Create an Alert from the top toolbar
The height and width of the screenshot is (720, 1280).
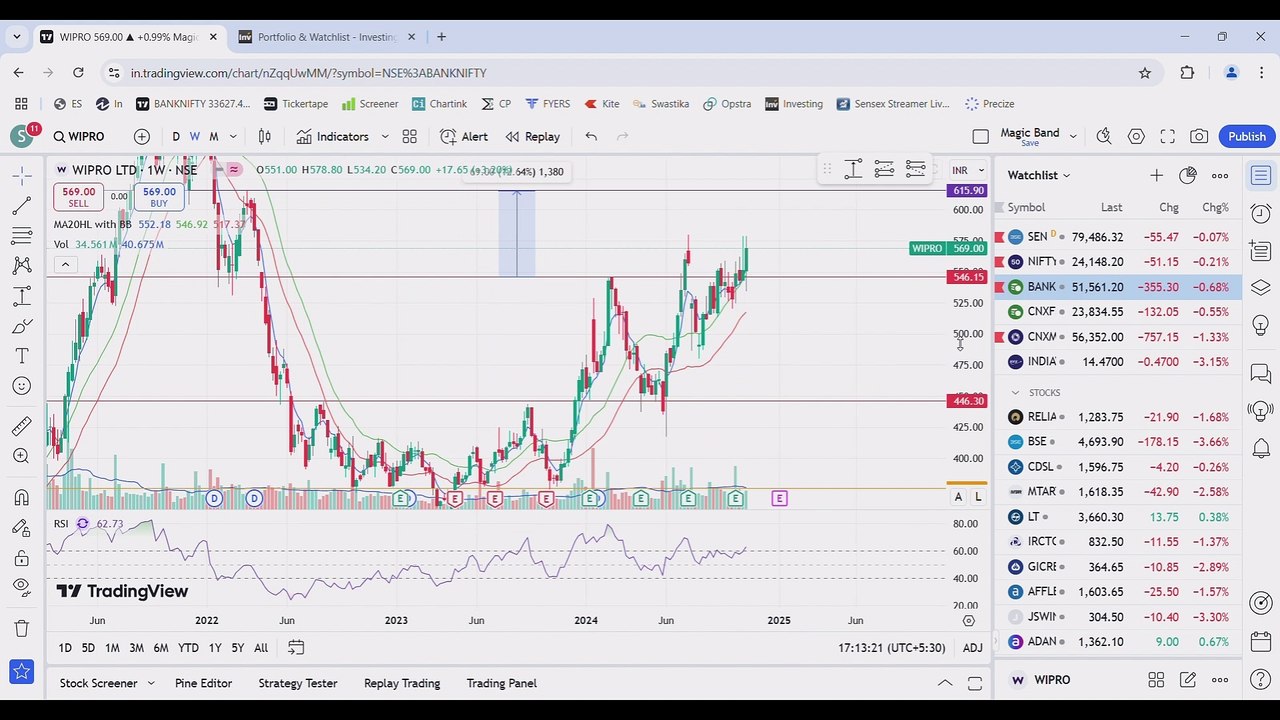tap(464, 137)
